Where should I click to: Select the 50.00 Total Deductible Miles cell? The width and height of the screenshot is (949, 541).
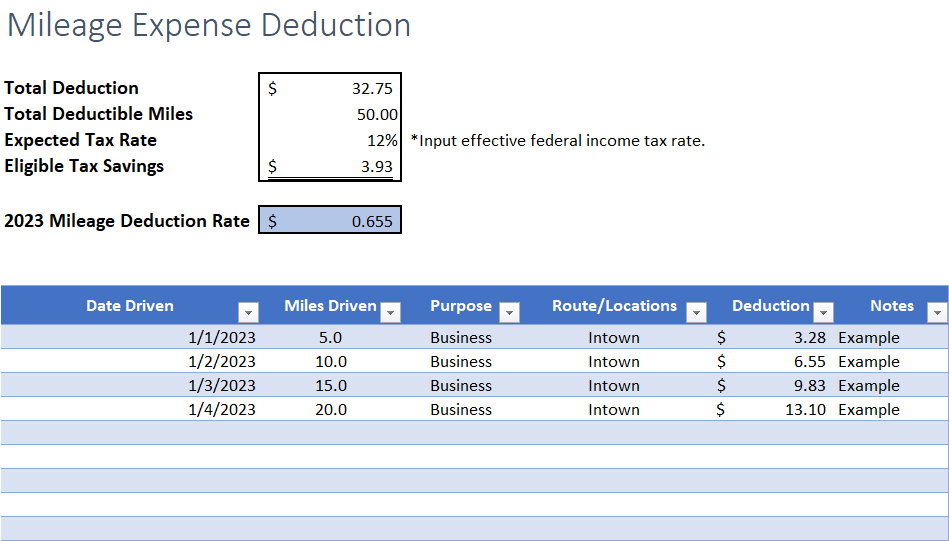[x=330, y=114]
